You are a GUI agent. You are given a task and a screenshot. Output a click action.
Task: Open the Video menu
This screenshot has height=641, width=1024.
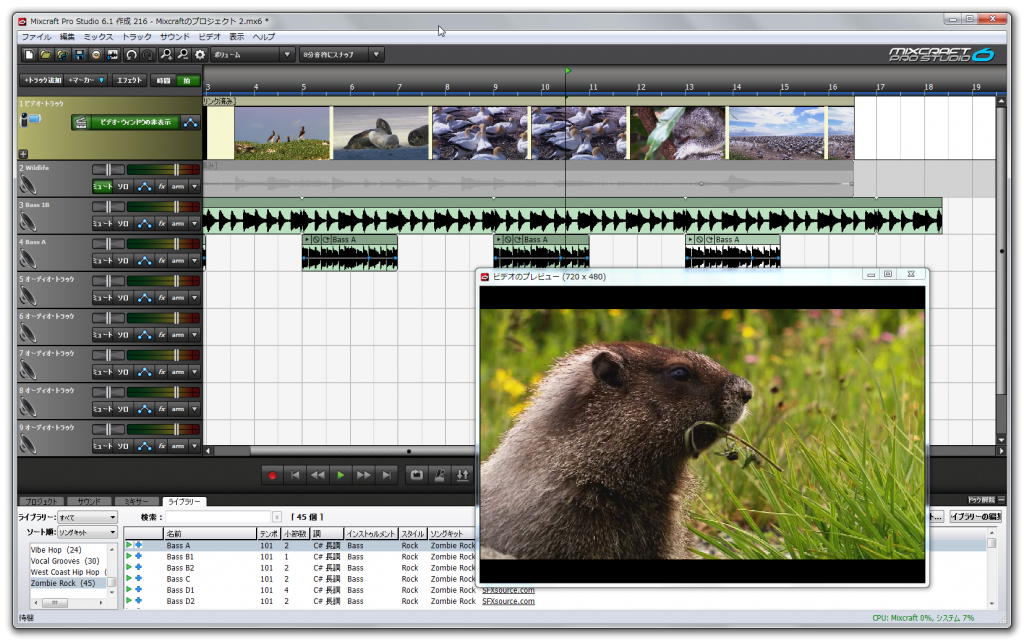tap(210, 37)
